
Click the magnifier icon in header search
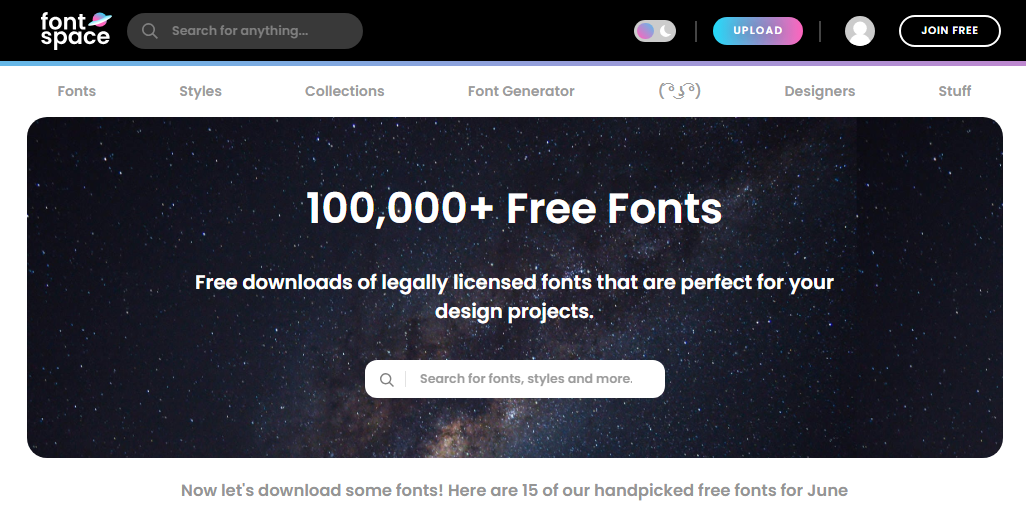(149, 31)
